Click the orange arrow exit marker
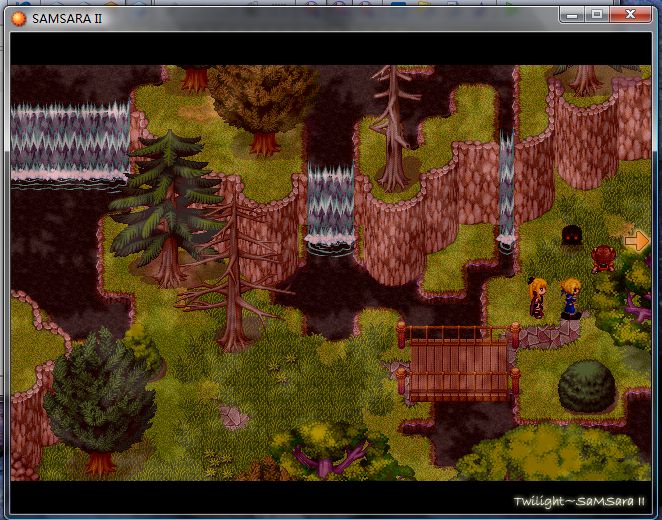The height and width of the screenshot is (520, 662). (636, 241)
